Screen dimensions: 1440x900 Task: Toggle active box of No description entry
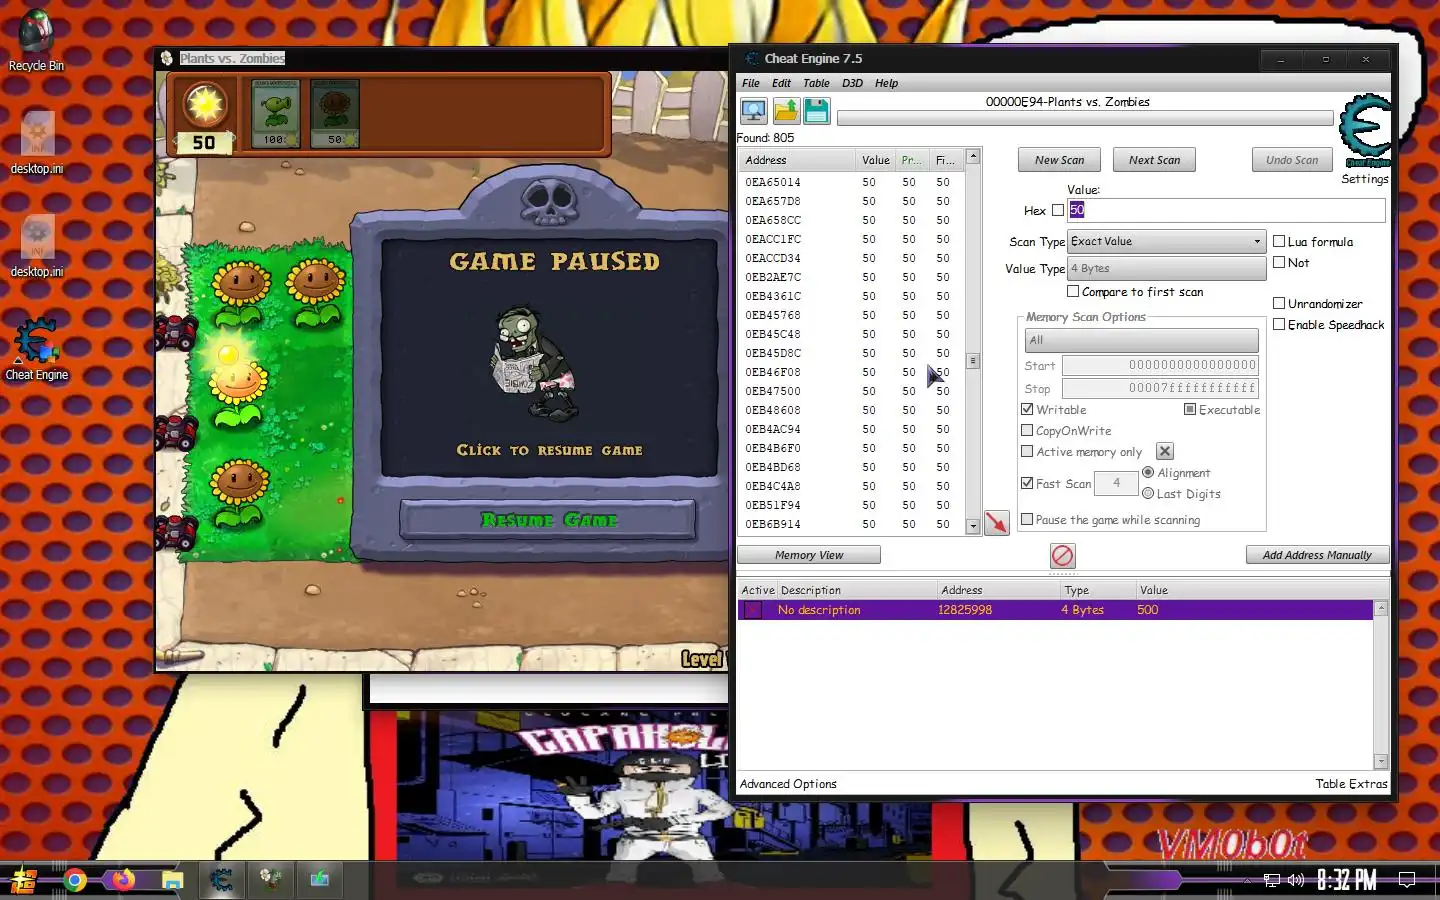click(x=753, y=610)
